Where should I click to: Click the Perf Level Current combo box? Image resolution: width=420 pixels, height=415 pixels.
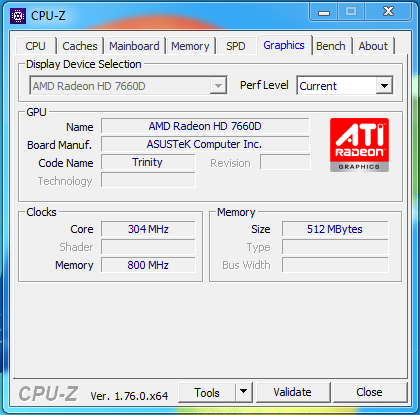click(x=345, y=86)
